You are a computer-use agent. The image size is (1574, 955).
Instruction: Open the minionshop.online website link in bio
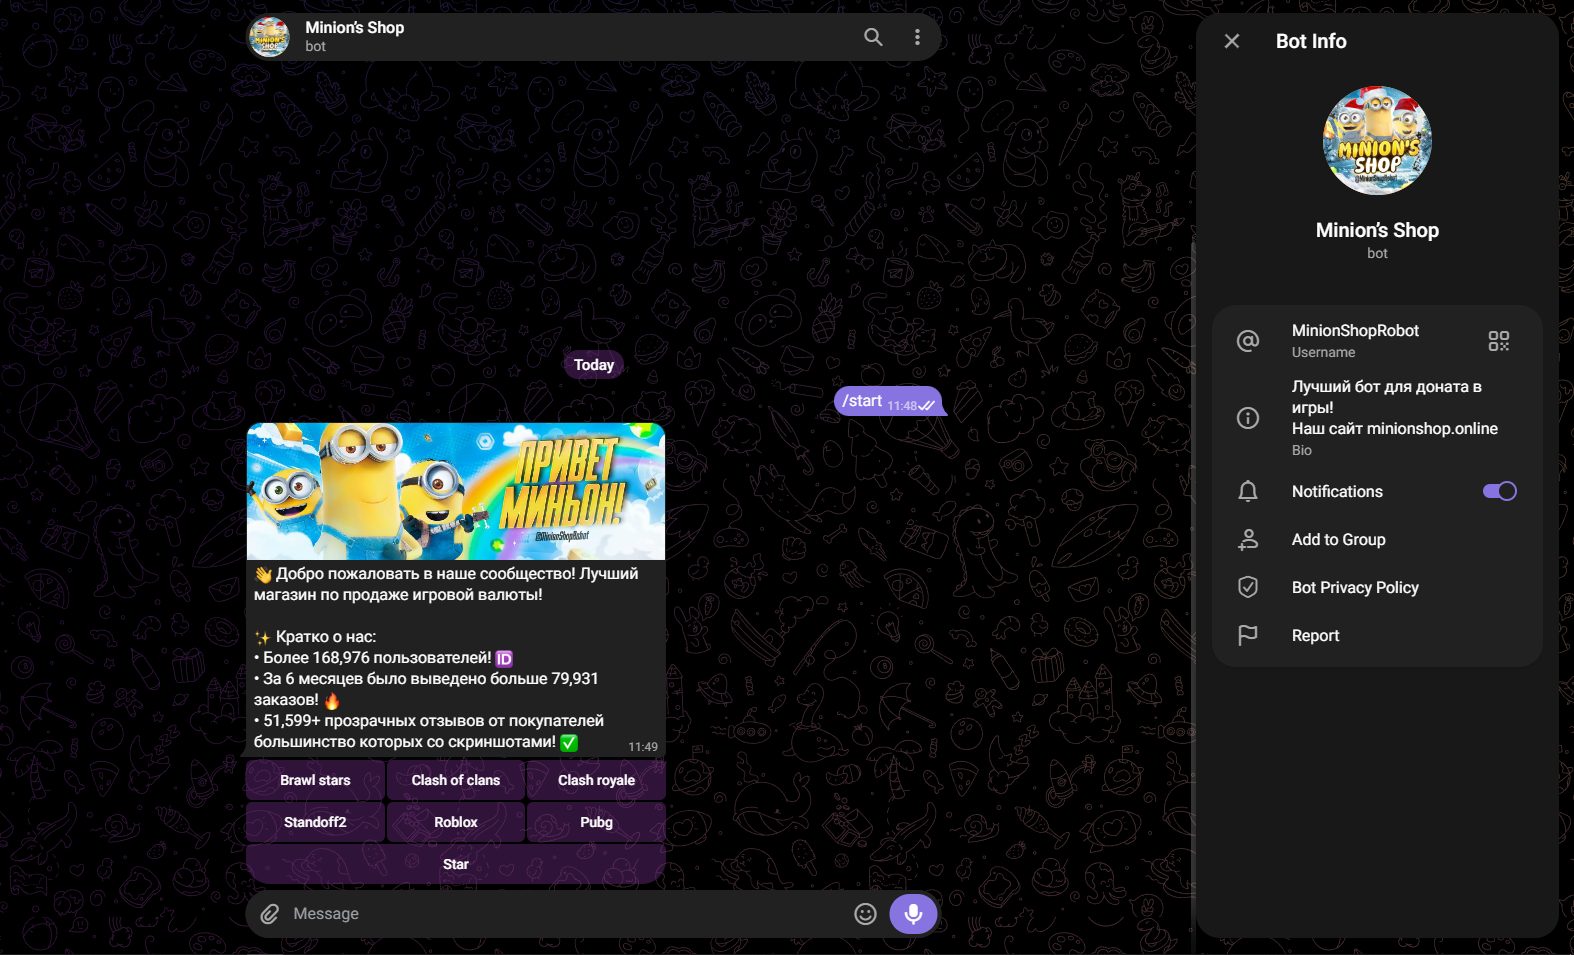[1432, 429]
